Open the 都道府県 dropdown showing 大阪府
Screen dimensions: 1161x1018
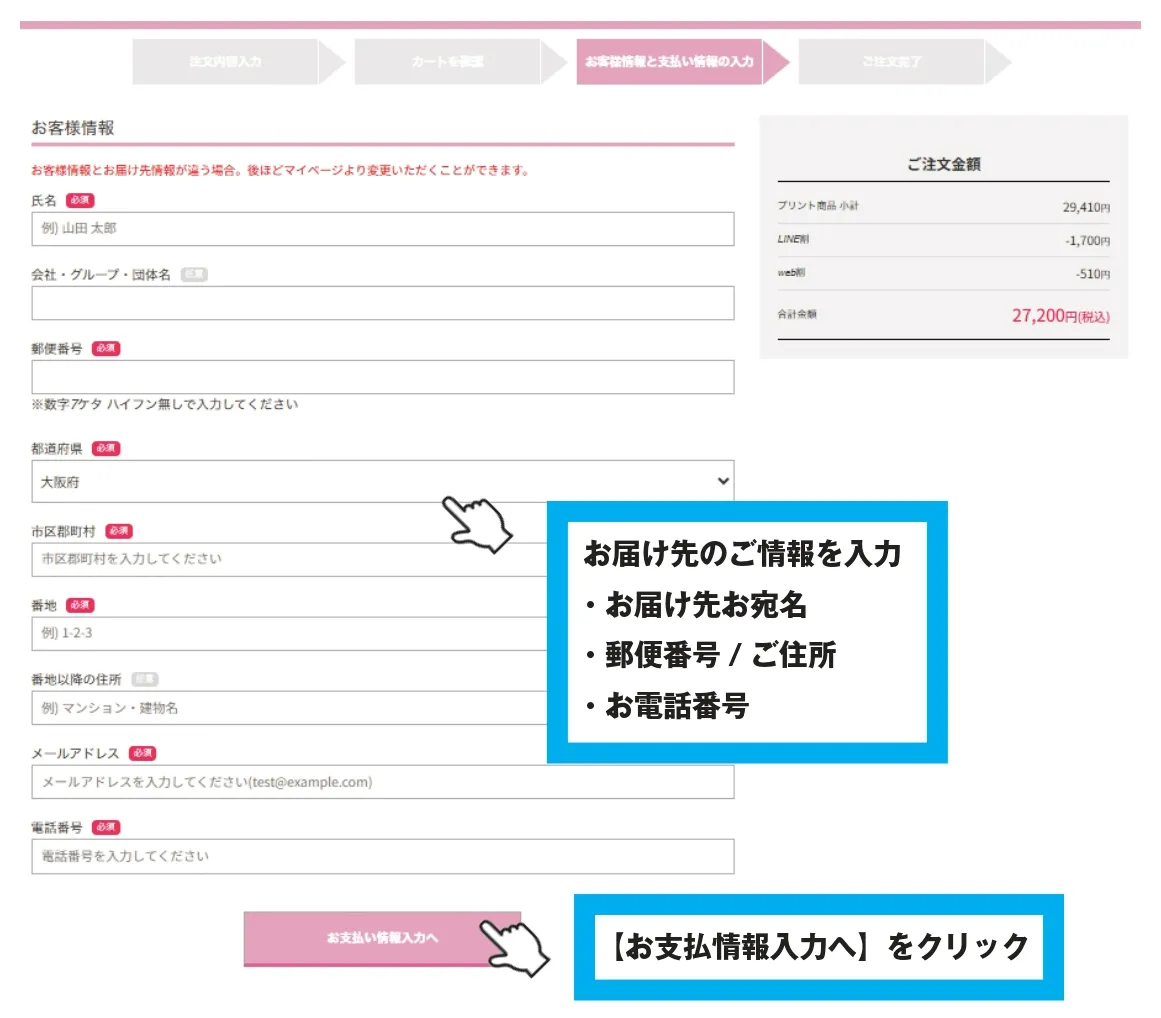[382, 481]
